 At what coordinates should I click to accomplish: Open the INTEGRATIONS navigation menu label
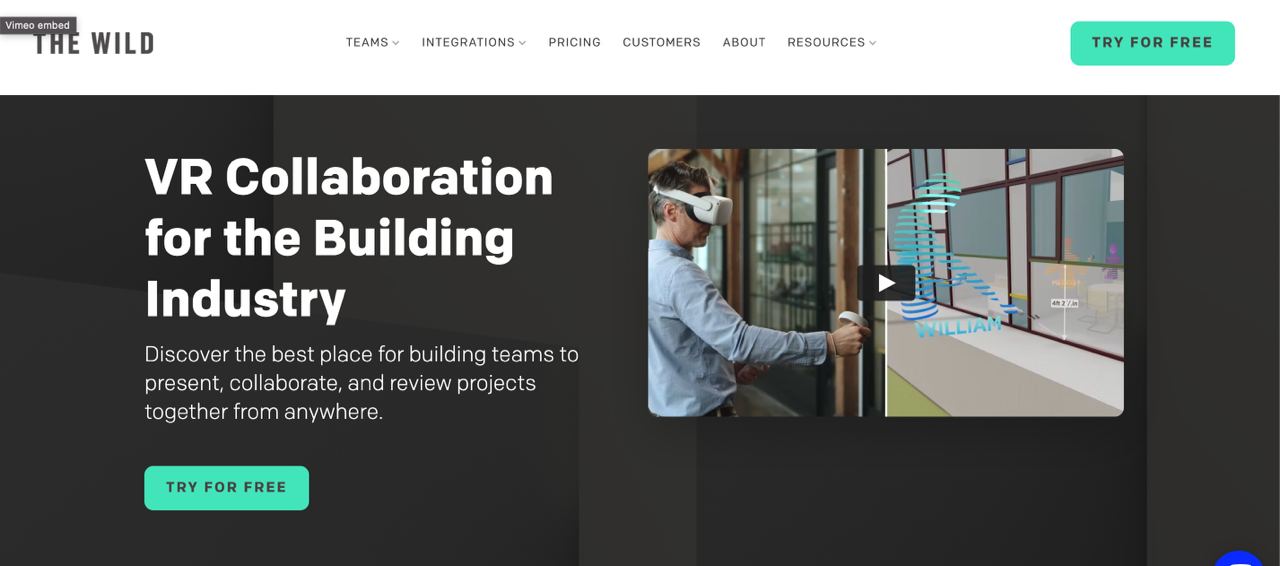(468, 42)
